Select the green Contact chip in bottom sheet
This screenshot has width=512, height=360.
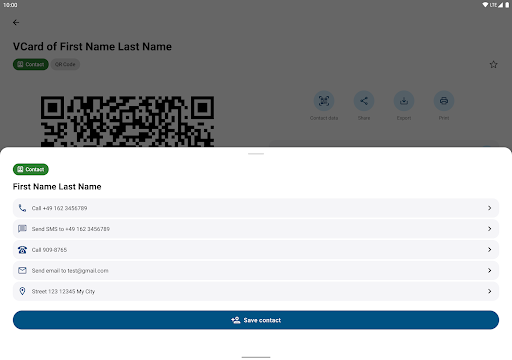[31, 169]
